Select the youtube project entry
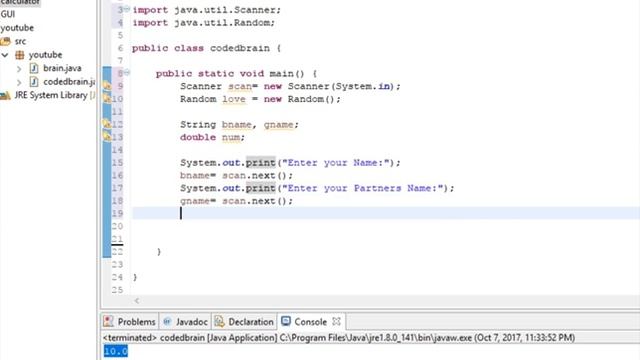The height and width of the screenshot is (360, 640). 17,28
